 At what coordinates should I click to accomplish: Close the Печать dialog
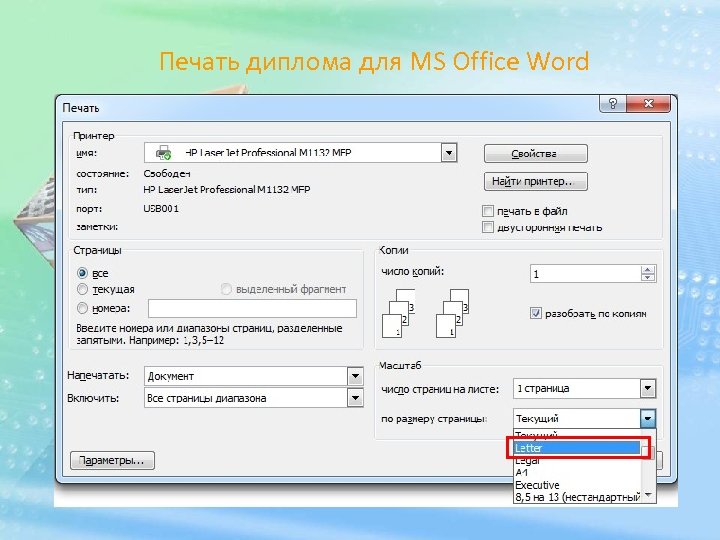point(648,104)
